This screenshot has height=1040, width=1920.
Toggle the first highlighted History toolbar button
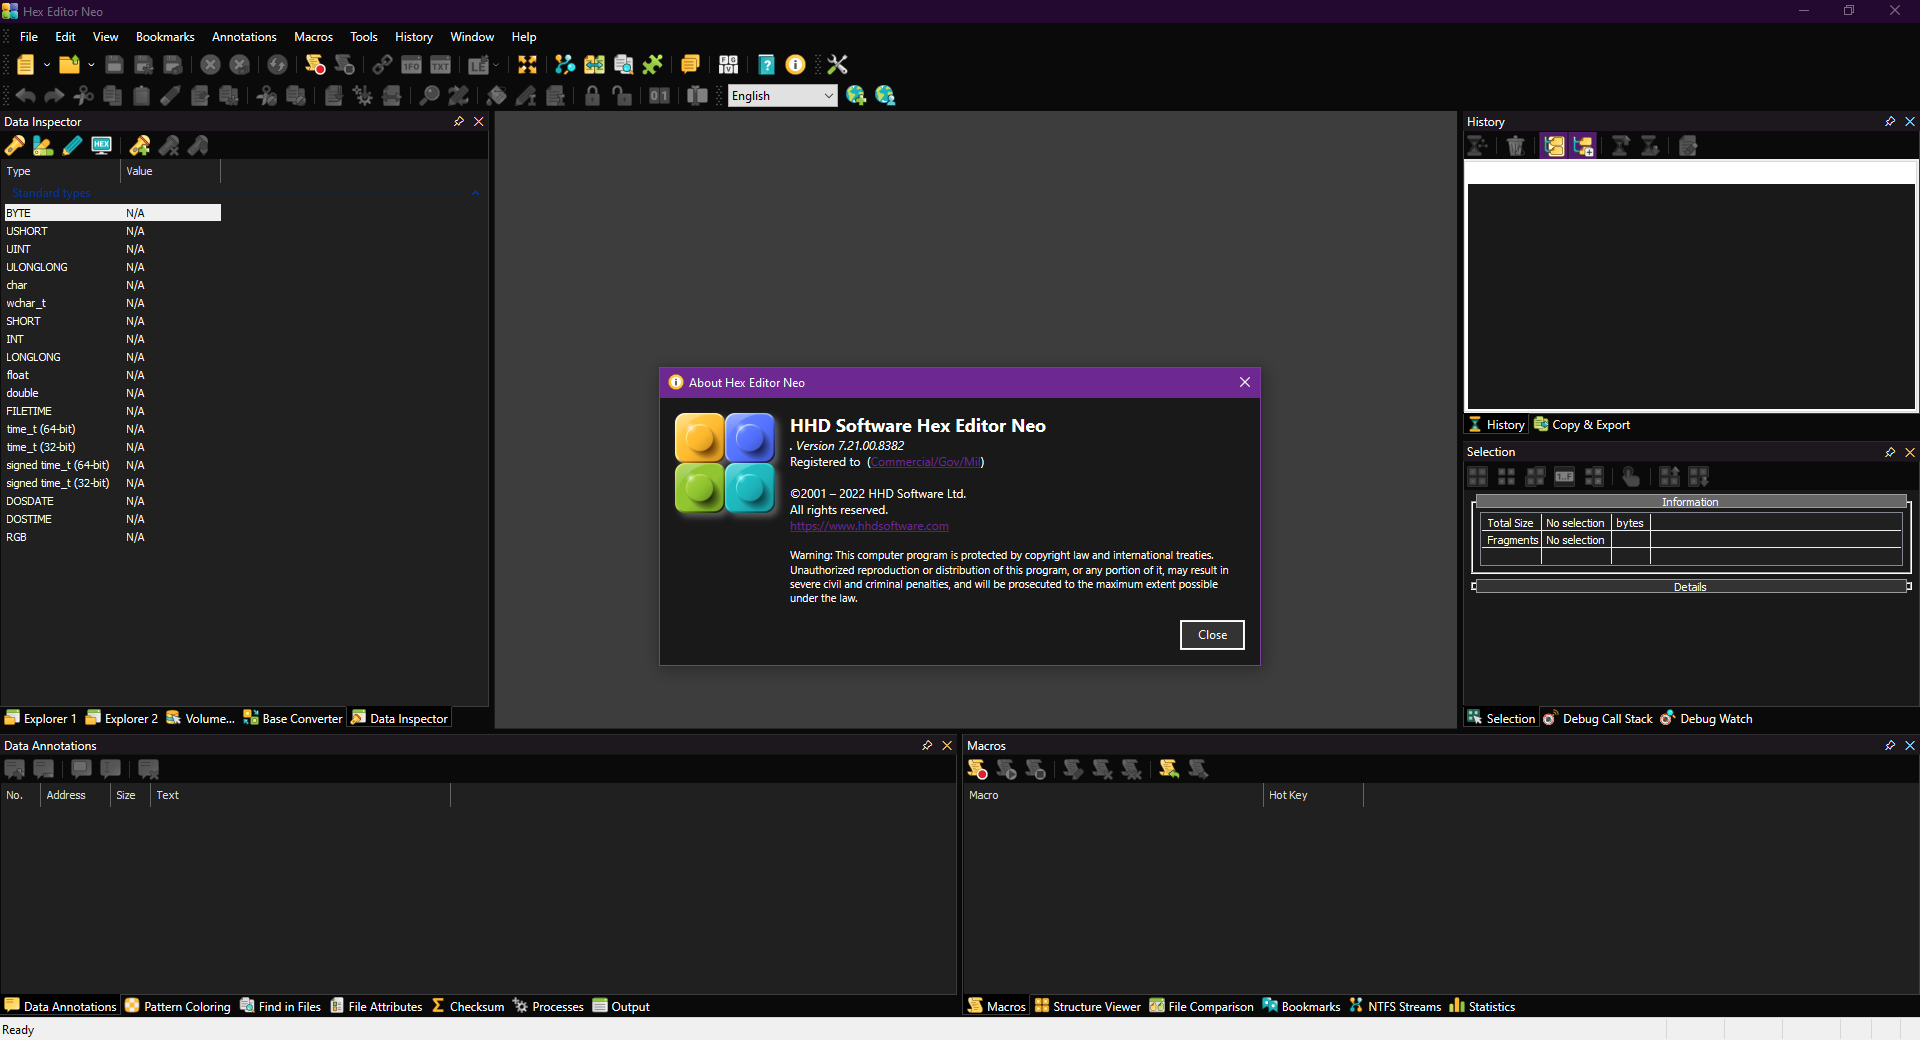pyautogui.click(x=1554, y=146)
